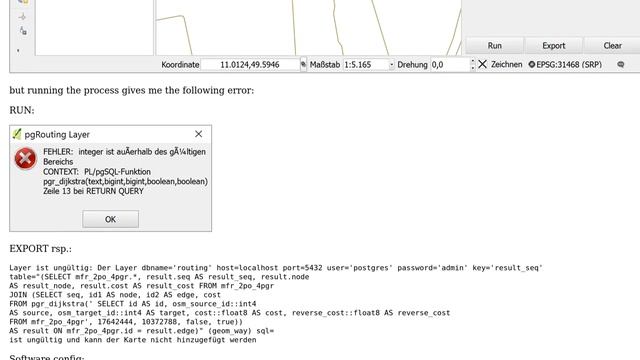Click the red error icon in the dialog

pos(25,158)
